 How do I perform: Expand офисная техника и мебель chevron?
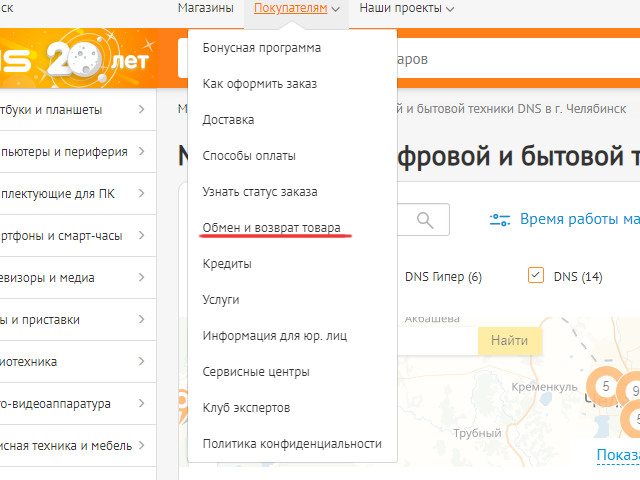141,445
